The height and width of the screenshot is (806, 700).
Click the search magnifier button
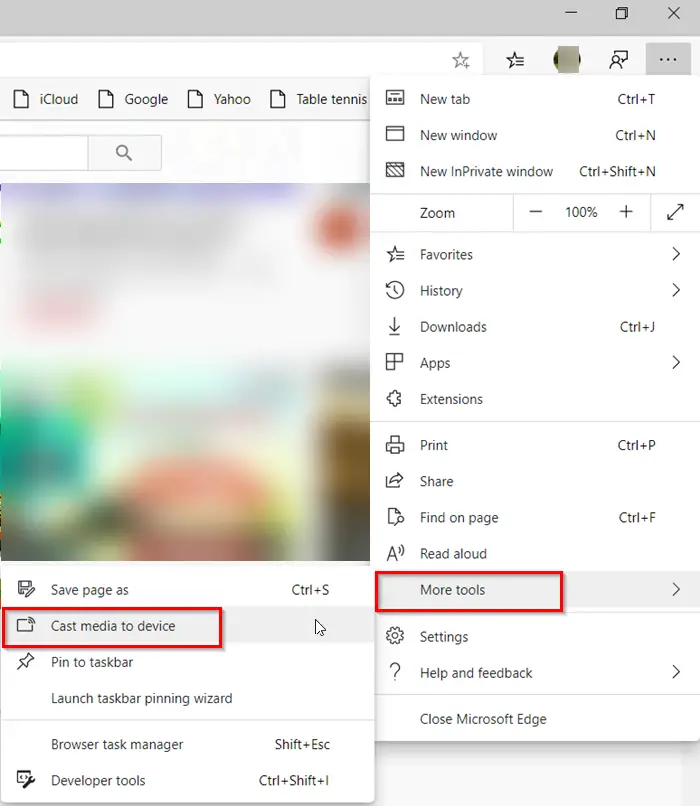pos(124,153)
